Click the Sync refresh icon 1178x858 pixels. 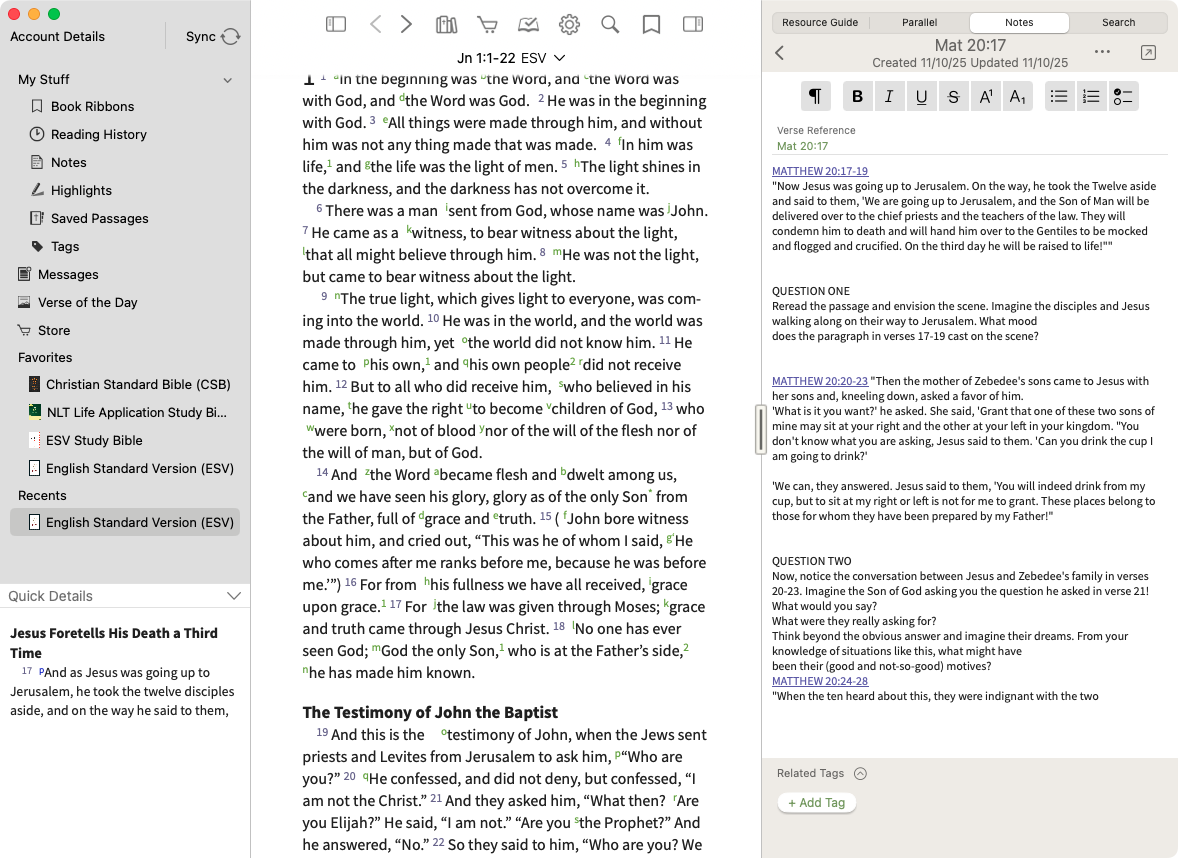click(231, 37)
